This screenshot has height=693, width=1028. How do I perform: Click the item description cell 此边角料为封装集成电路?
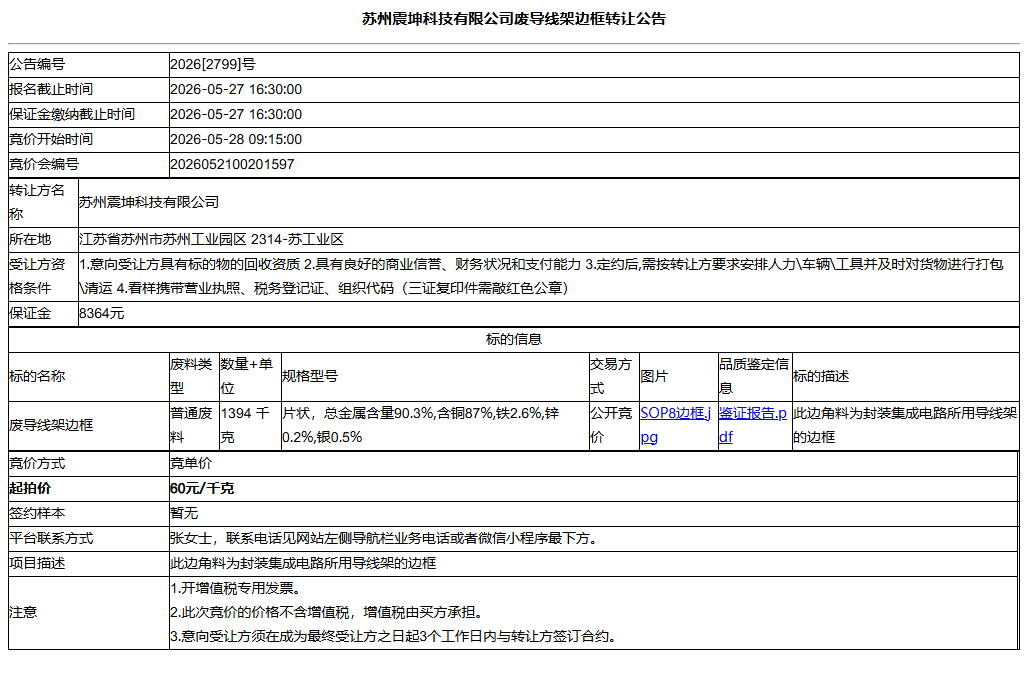tap(905, 425)
